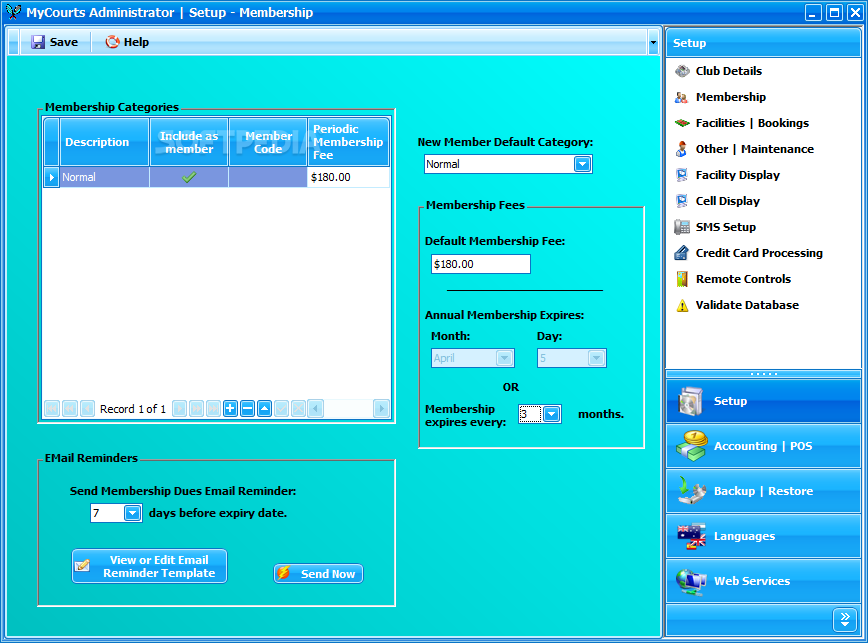Click the next page double-arrow navigator button
868x643 pixels.
pyautogui.click(x=196, y=409)
